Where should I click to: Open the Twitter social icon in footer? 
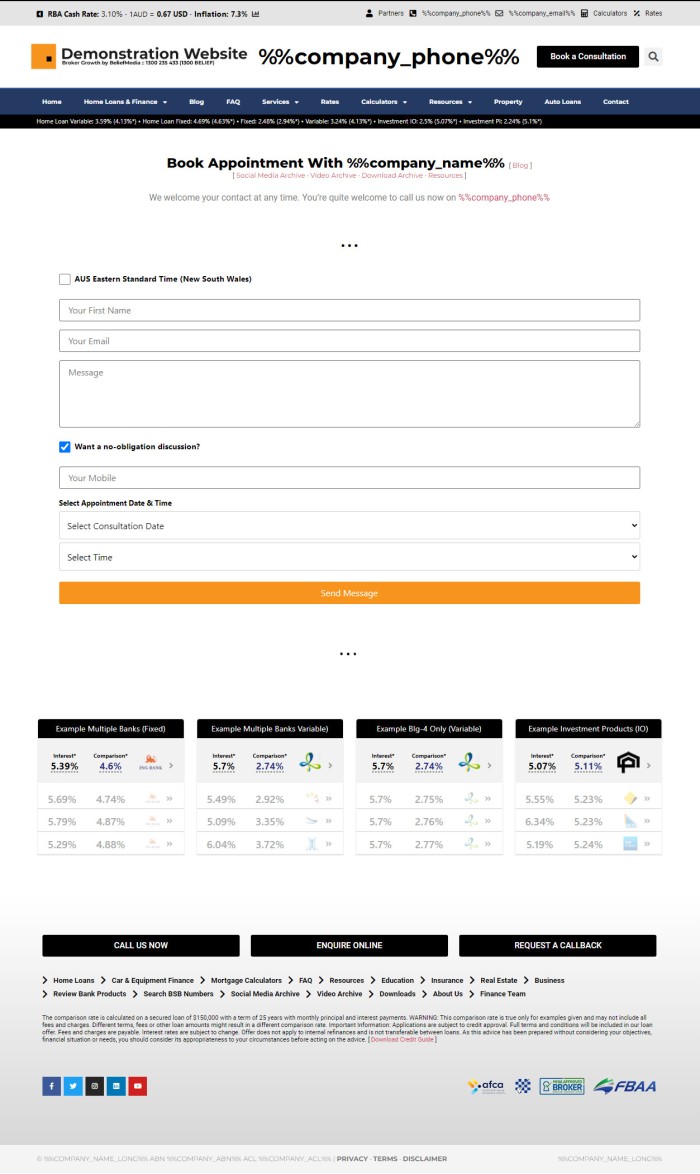(x=73, y=1086)
